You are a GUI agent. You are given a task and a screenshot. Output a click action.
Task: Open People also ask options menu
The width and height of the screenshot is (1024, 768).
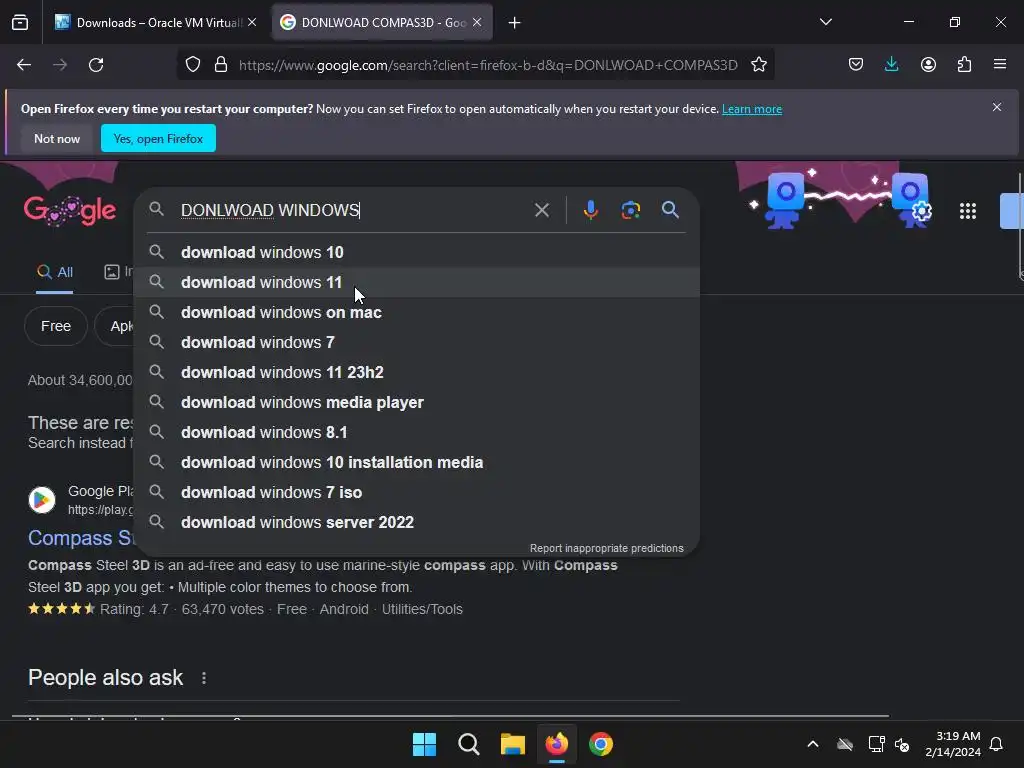(x=204, y=678)
